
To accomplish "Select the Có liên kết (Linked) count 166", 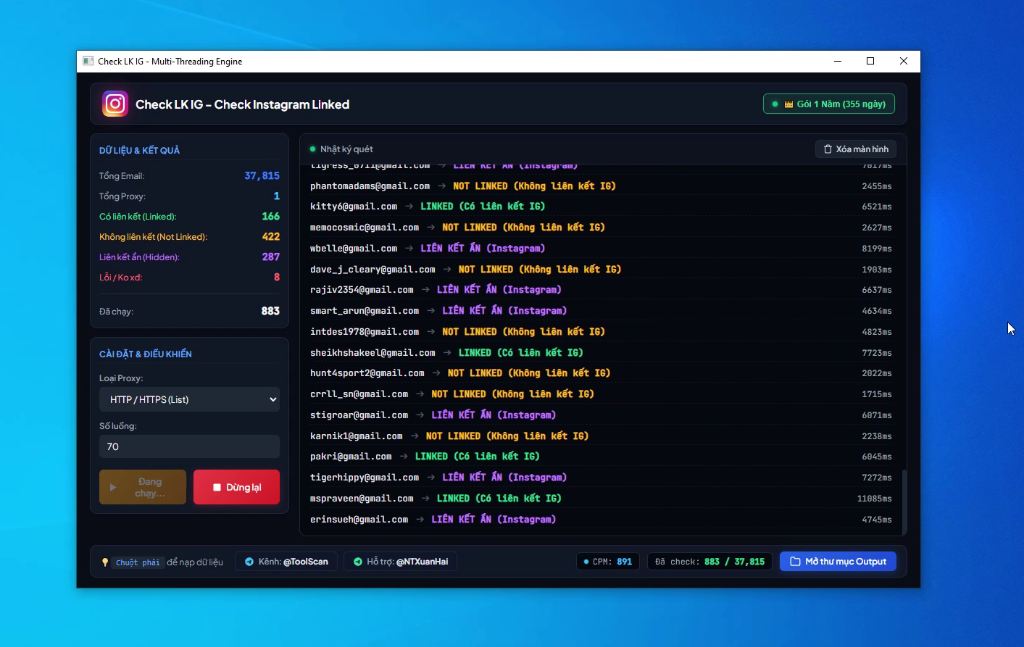I will click(270, 216).
